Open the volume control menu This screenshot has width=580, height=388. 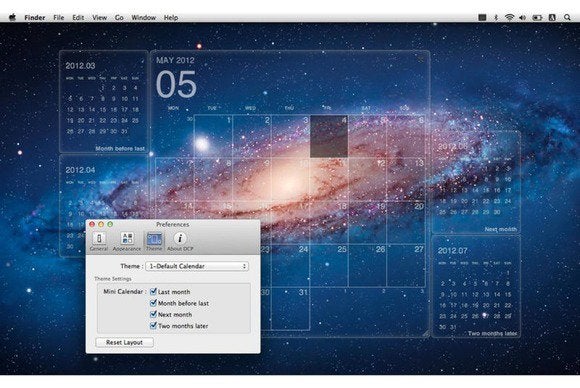tap(522, 17)
